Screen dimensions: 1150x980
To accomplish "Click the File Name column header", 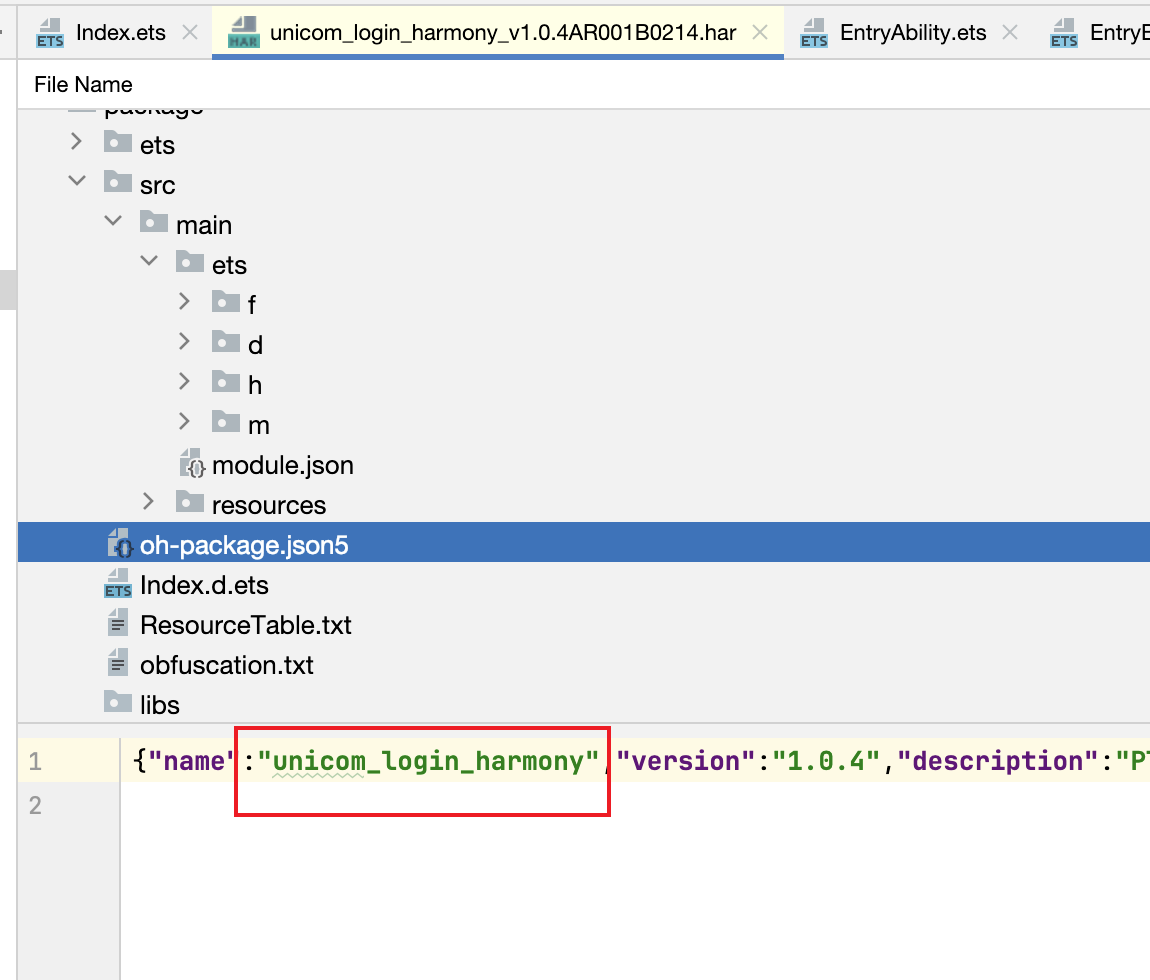I will [x=84, y=84].
